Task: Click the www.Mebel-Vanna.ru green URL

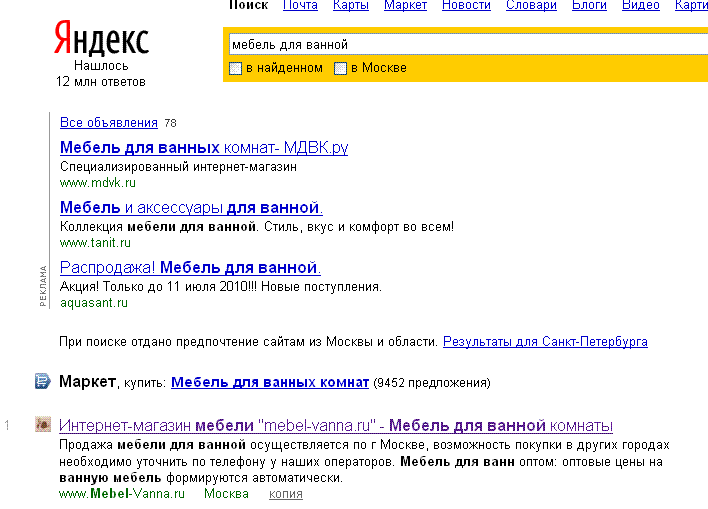Action: tap(122, 494)
